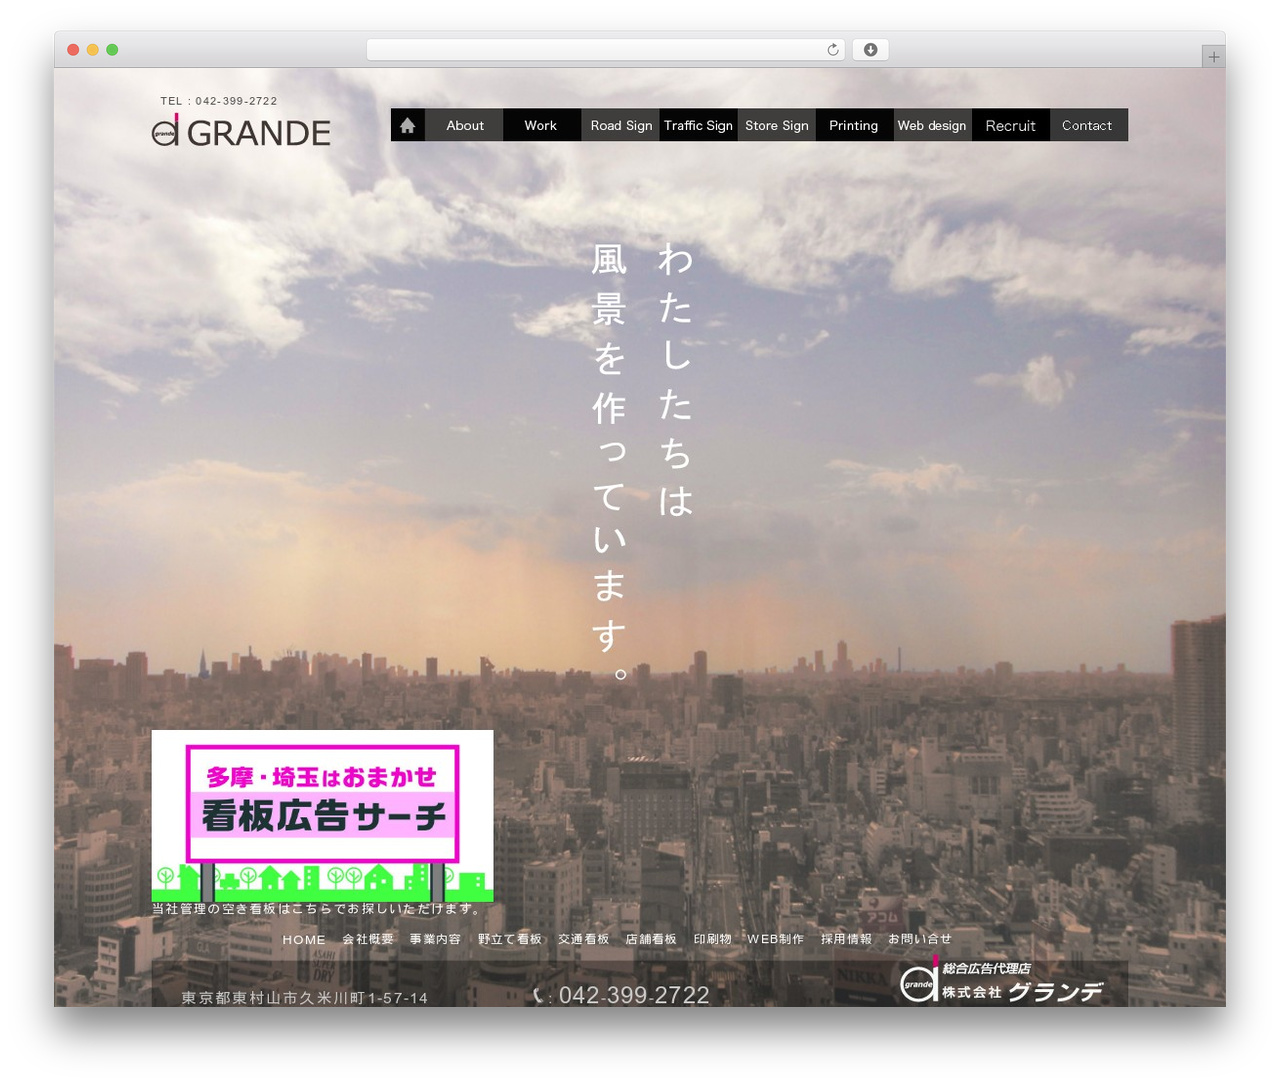Screen dimensions: 1280x1084
Task: Open the 会社概要 footer link
Action: 368,939
